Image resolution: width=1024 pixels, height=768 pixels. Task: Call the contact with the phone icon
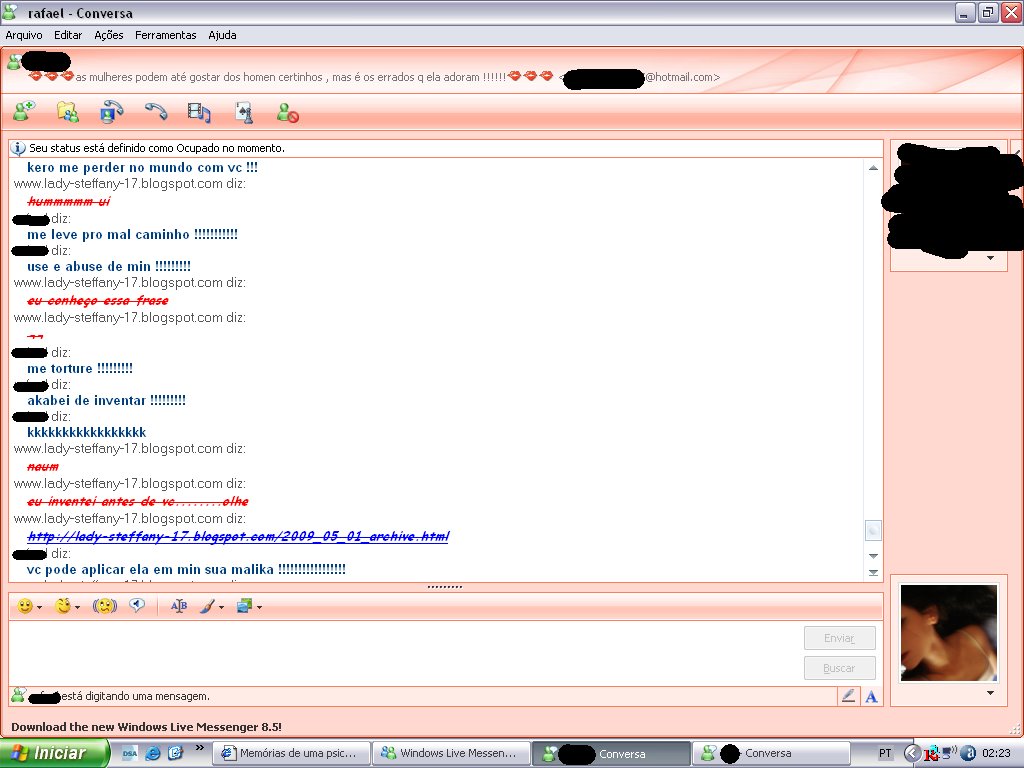[x=156, y=112]
